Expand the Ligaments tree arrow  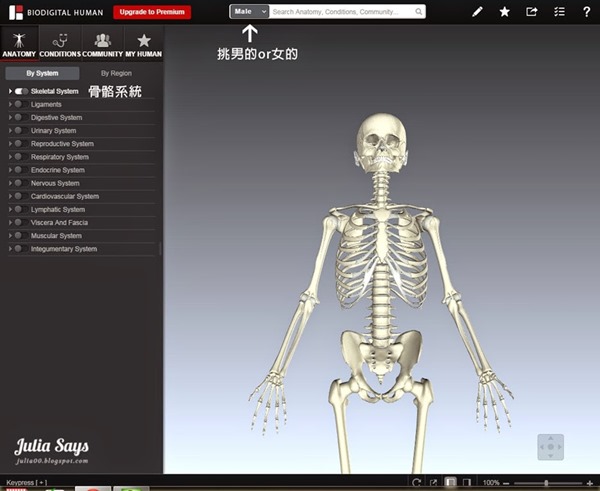[10, 104]
